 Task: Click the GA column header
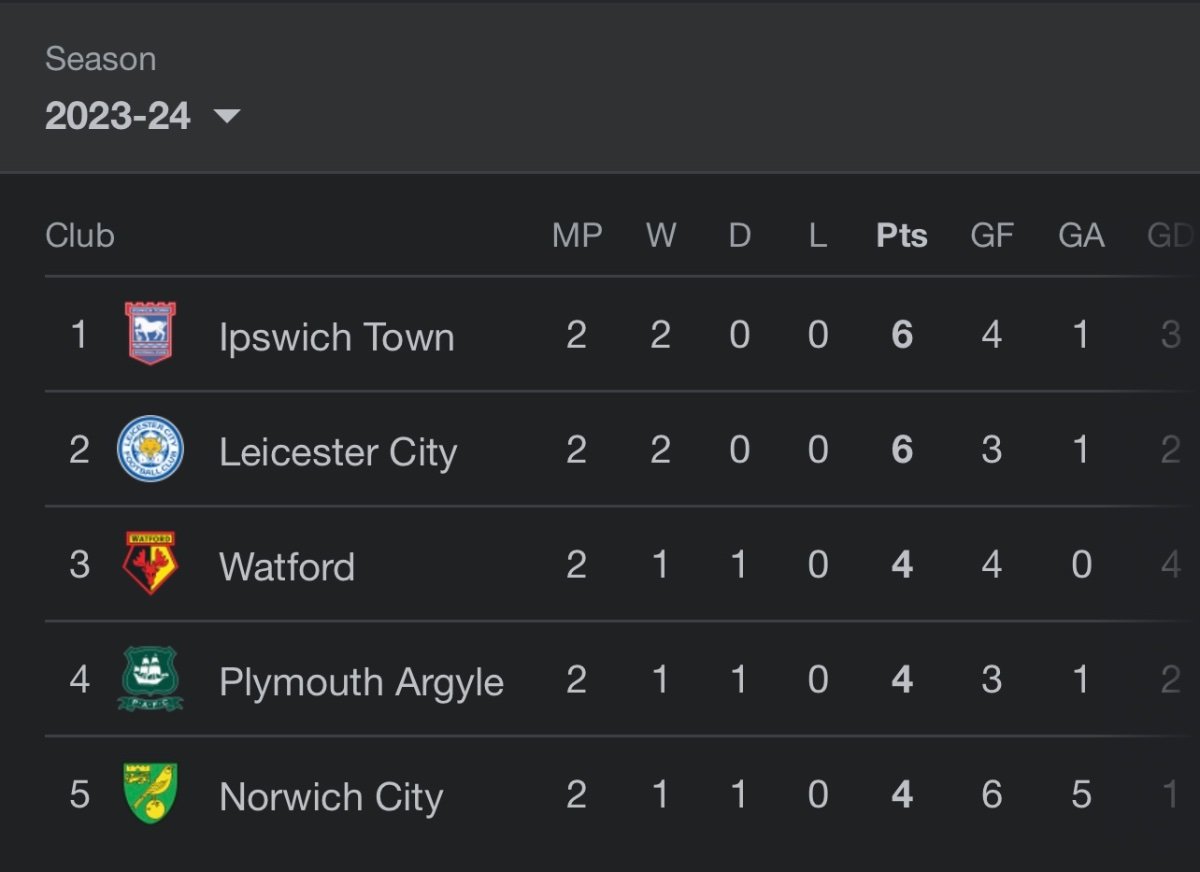pos(1081,236)
